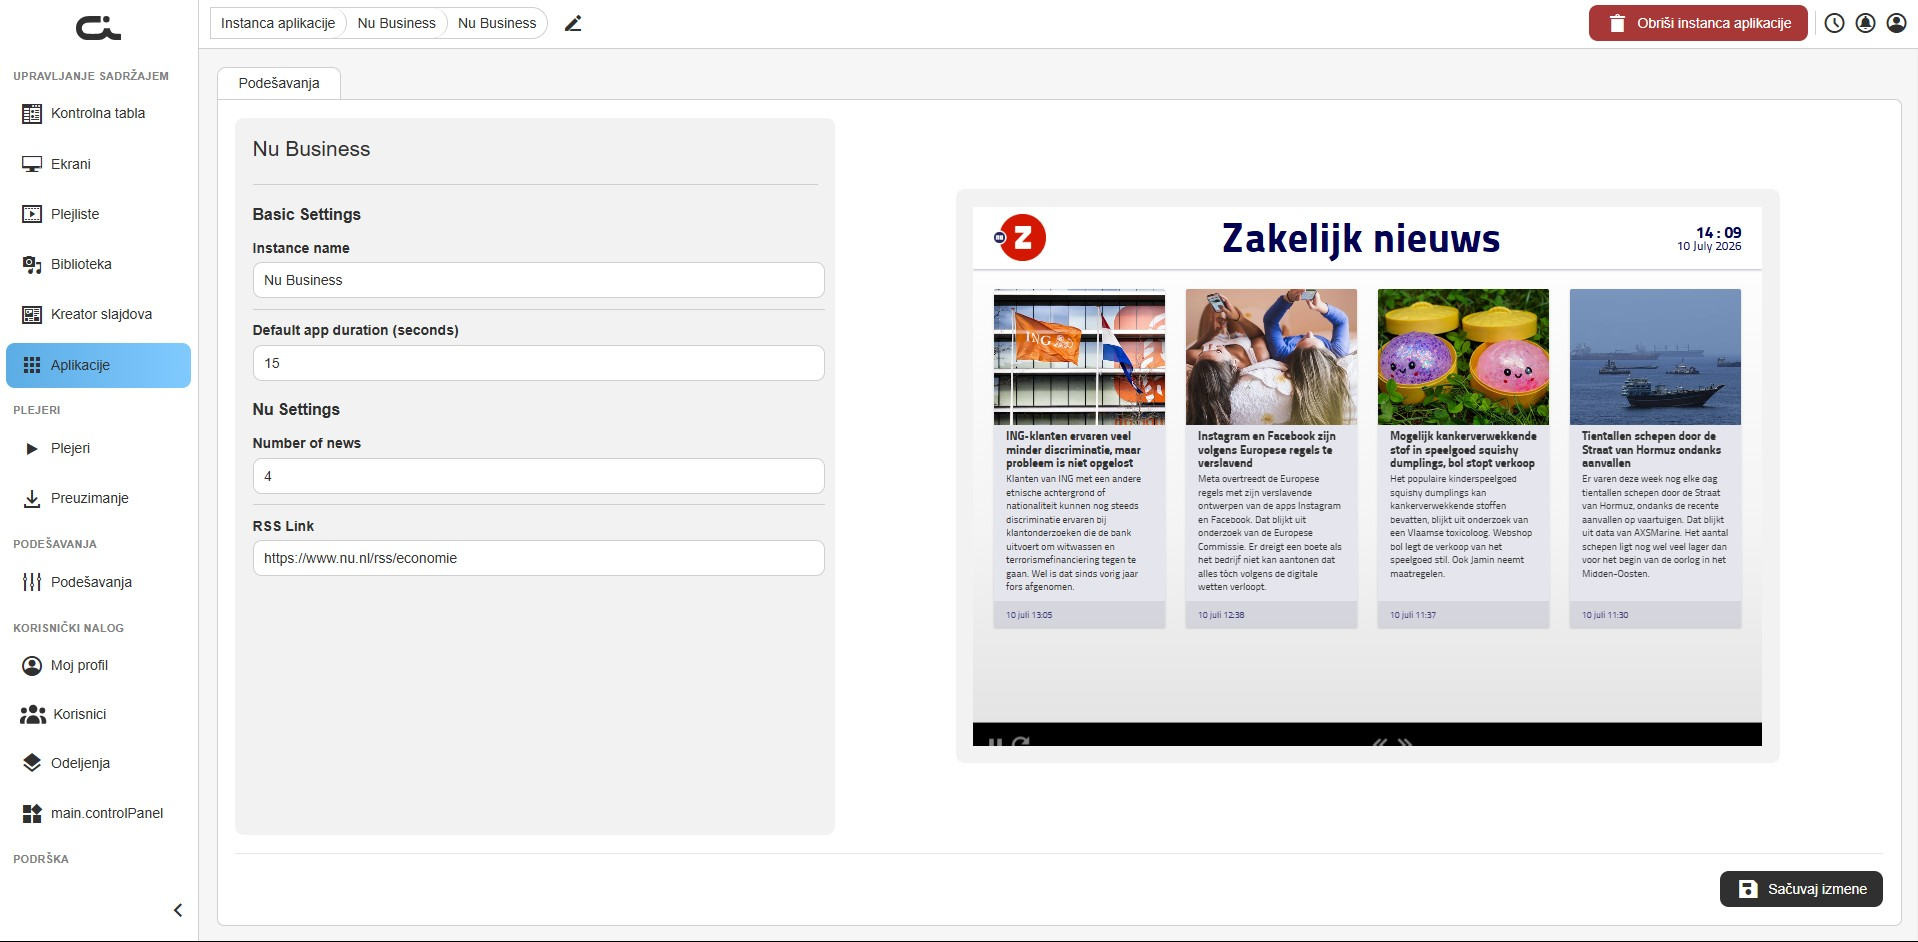
Task: Click headline 'Mogelijk kankerverwekkende stof in speelgoed'
Action: (x=1463, y=450)
